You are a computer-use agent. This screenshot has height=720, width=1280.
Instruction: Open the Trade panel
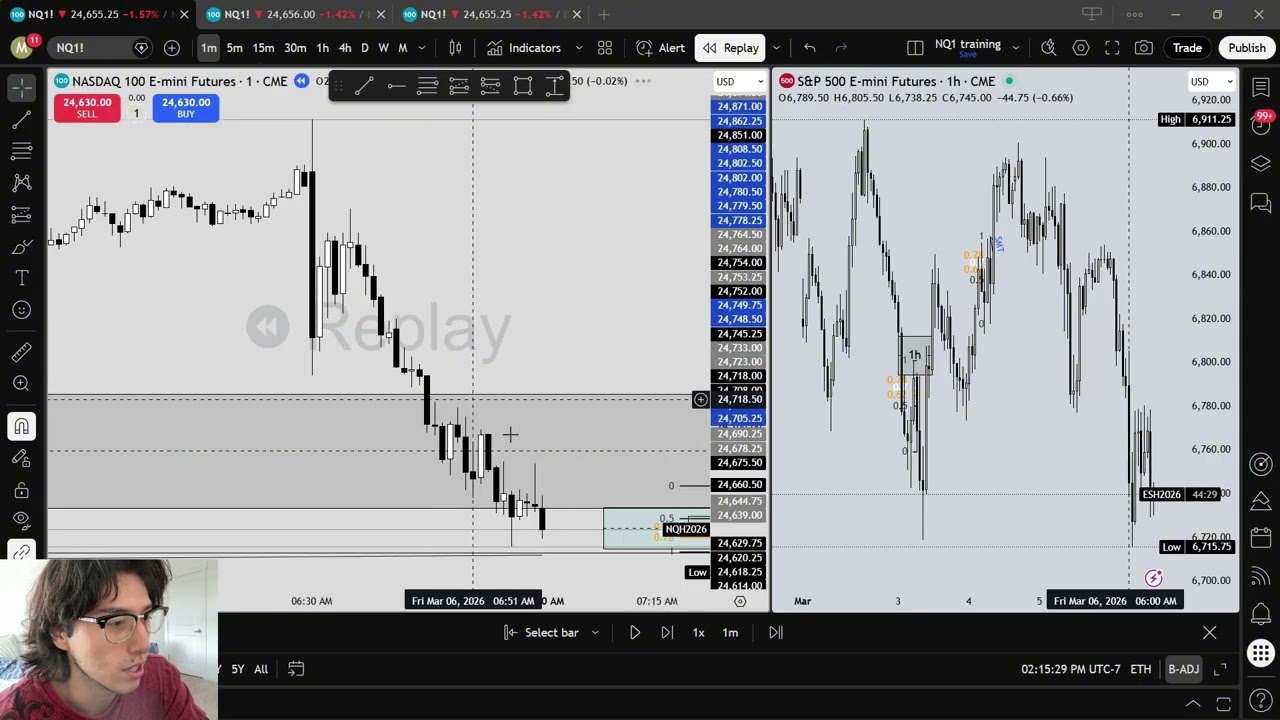[1187, 48]
